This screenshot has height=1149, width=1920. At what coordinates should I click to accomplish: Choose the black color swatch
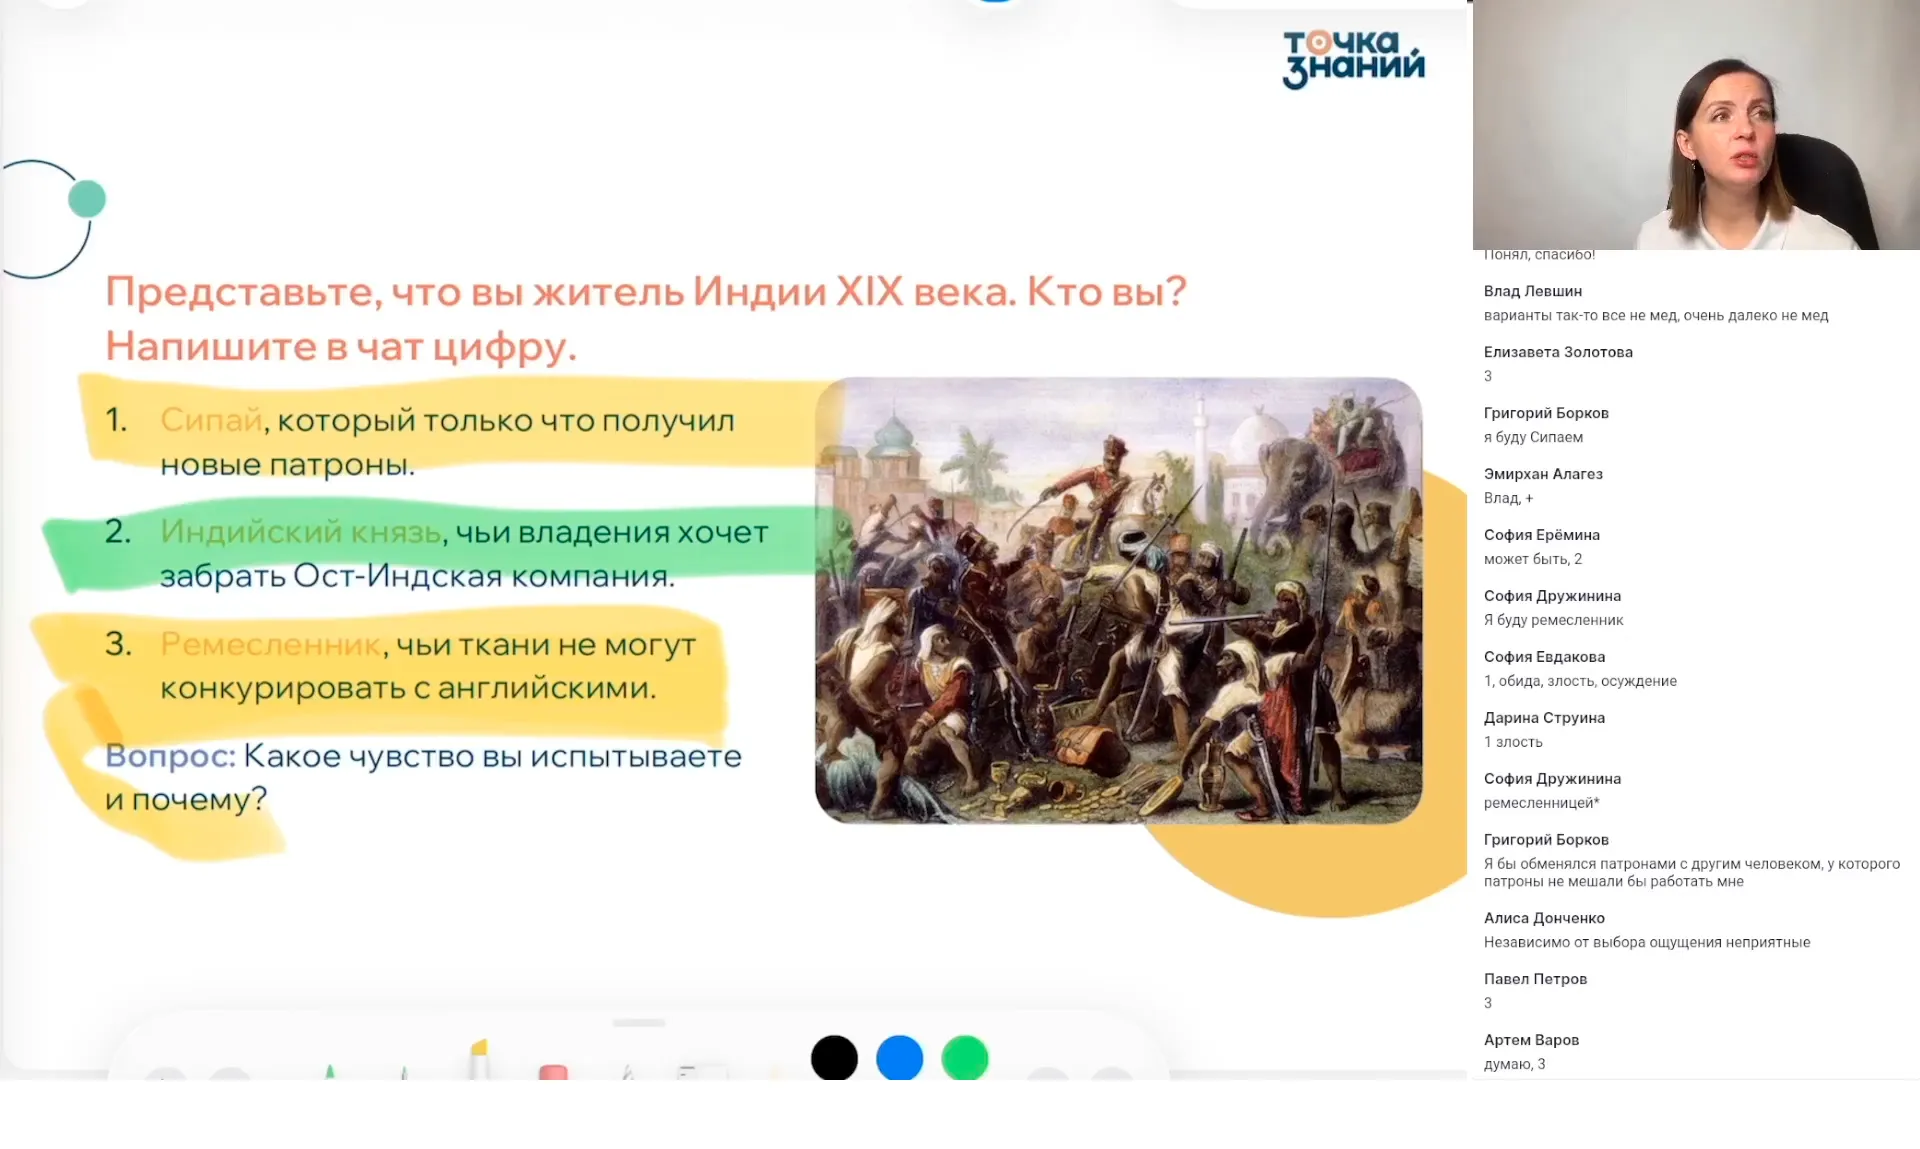pyautogui.click(x=835, y=1057)
